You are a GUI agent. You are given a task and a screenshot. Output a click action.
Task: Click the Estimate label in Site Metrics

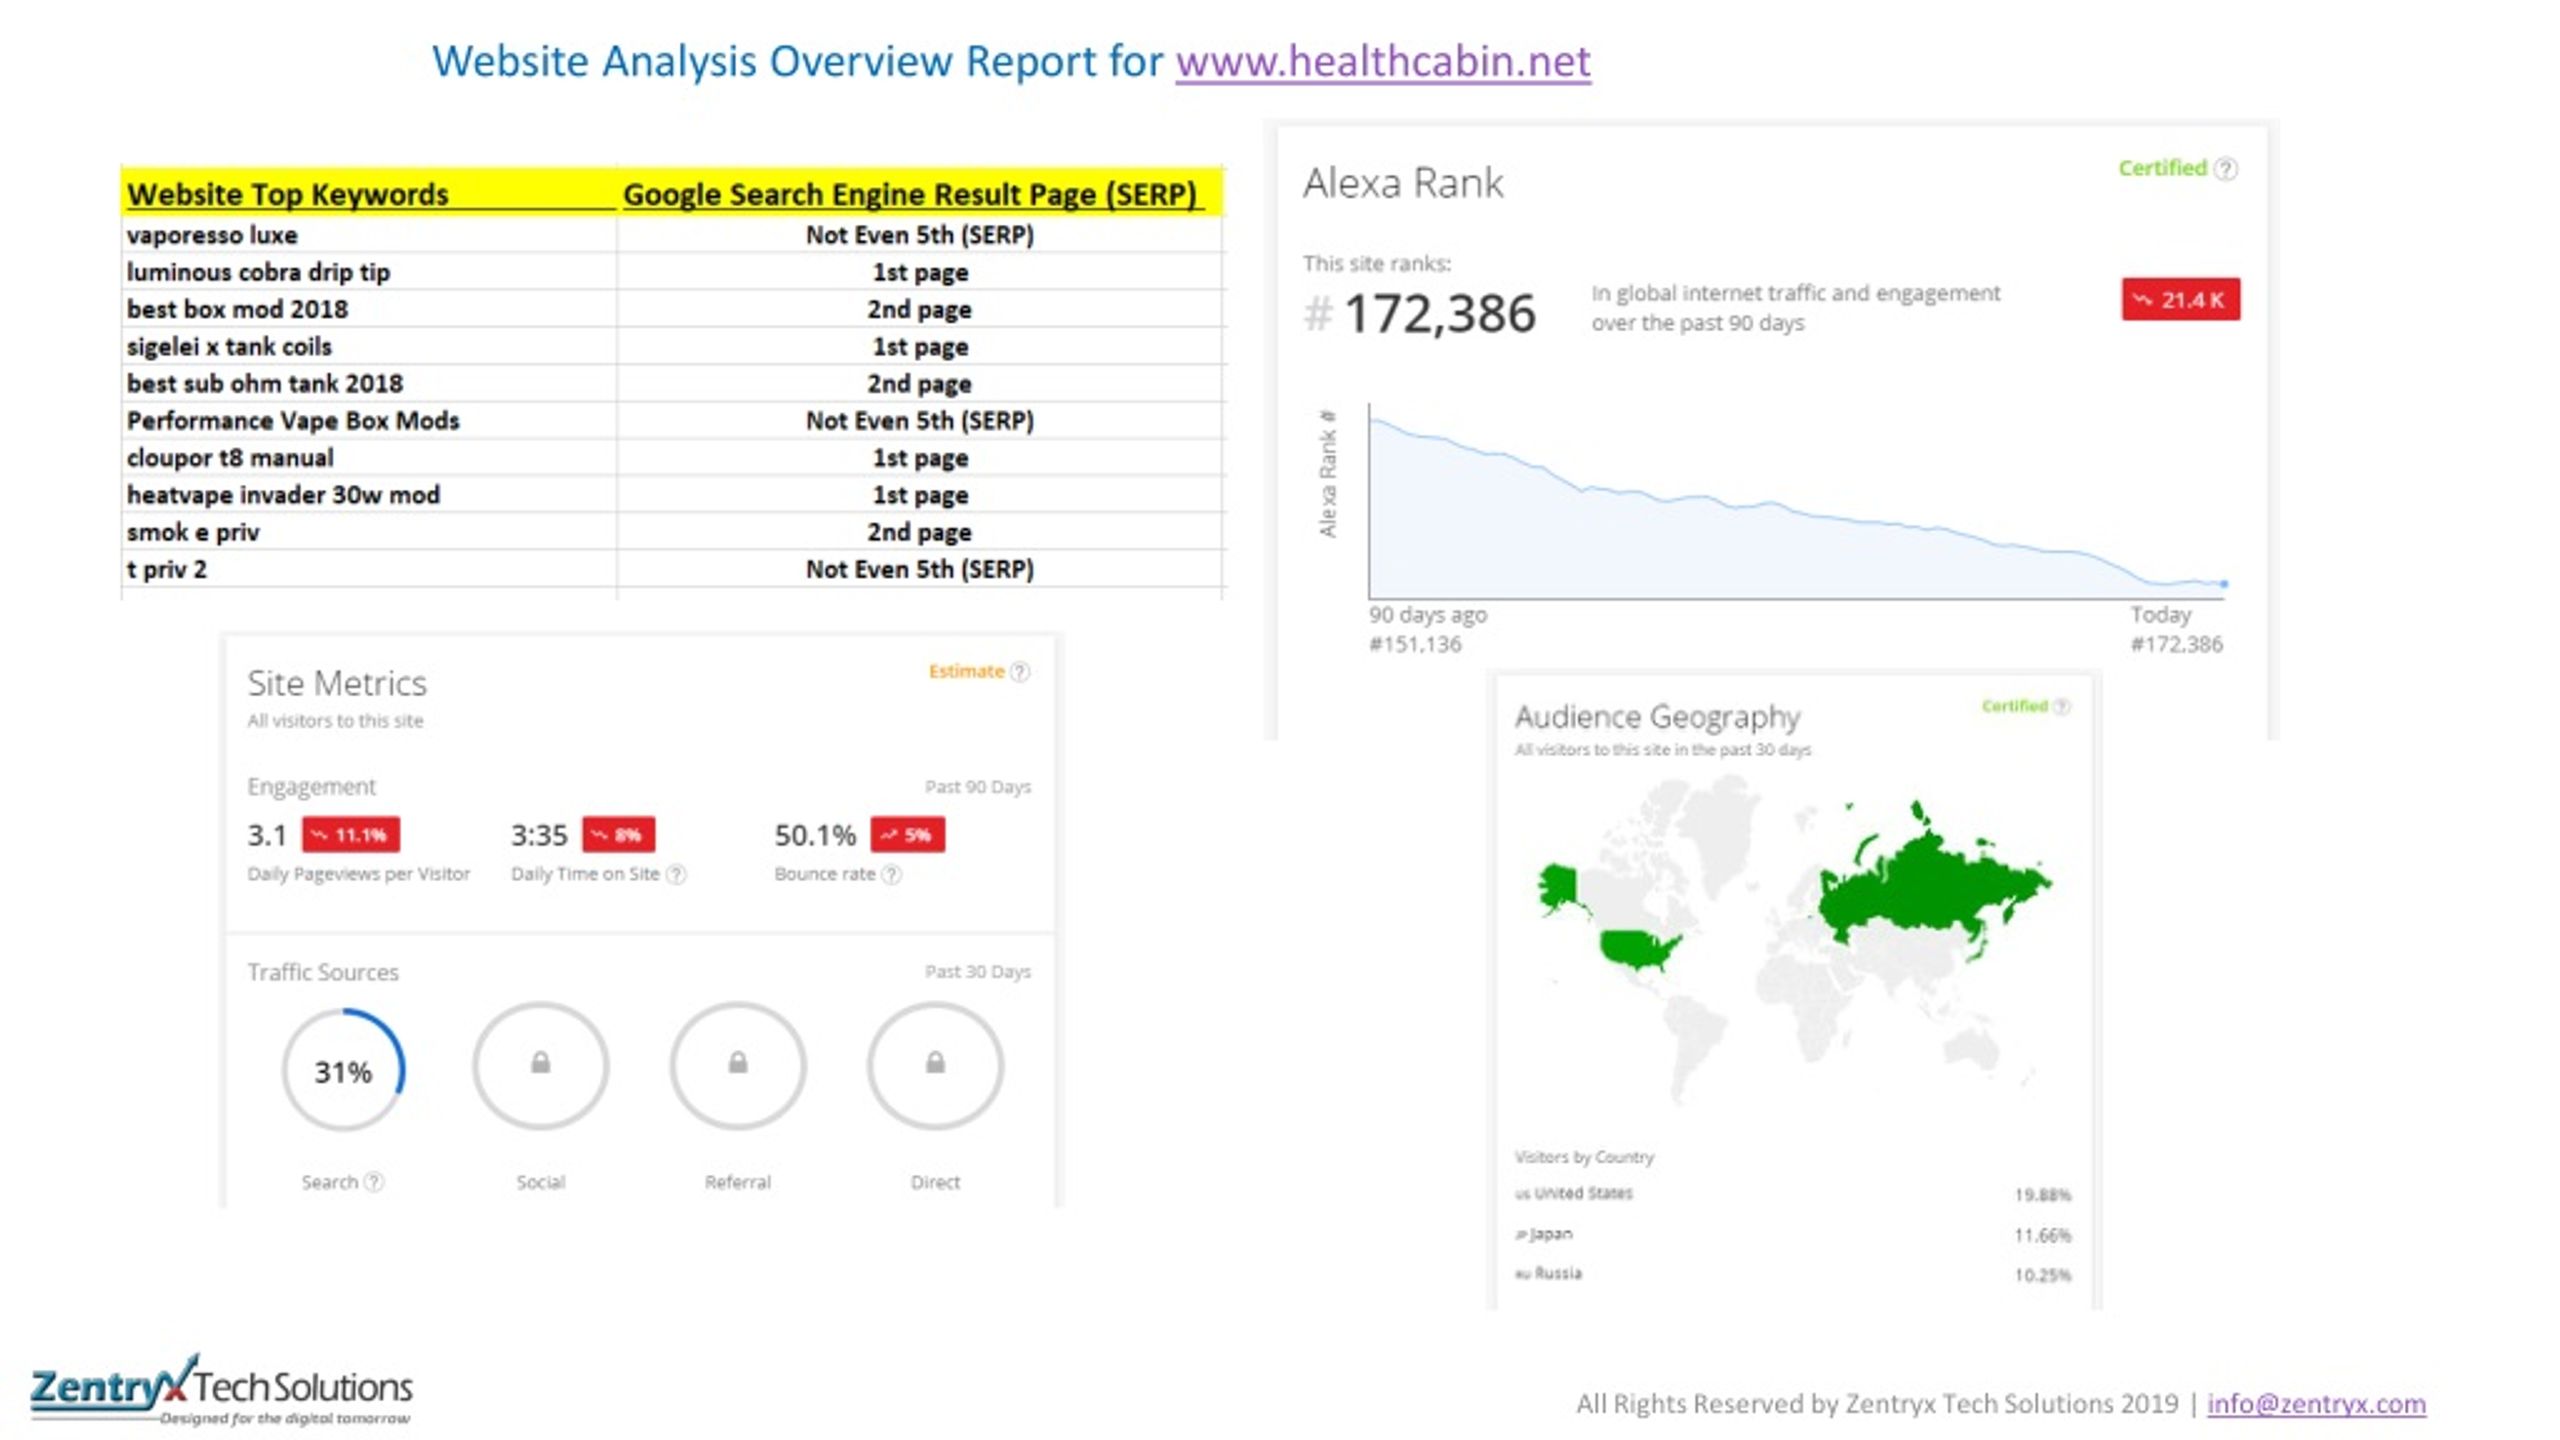pyautogui.click(x=966, y=671)
